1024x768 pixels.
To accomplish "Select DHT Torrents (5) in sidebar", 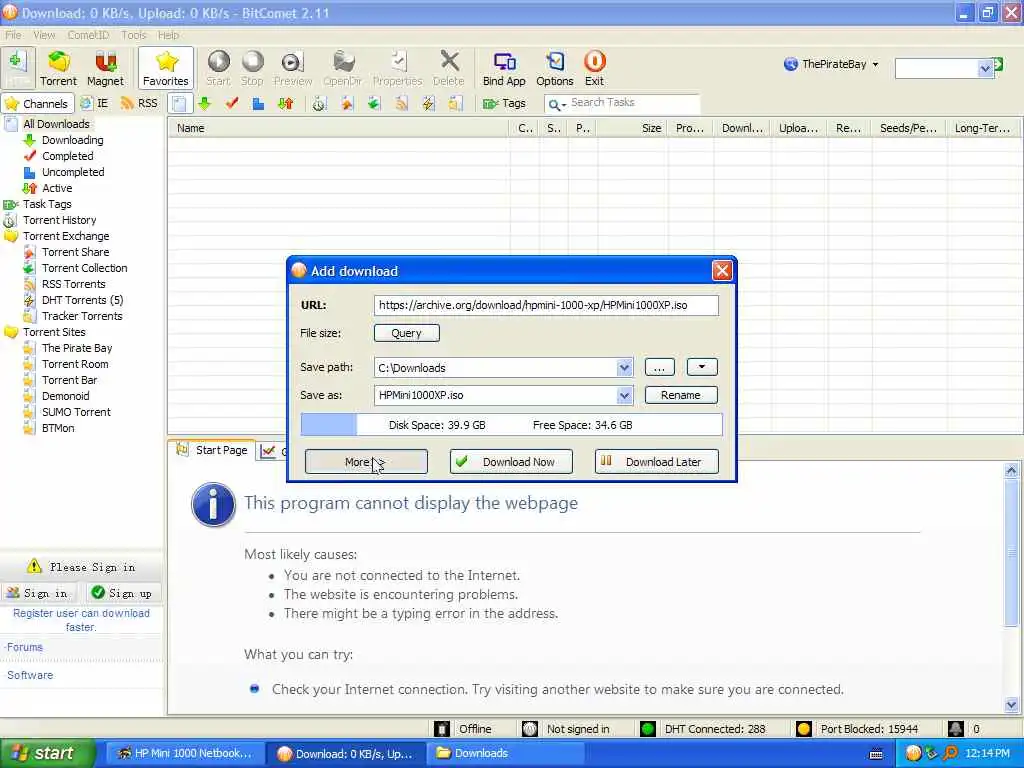I will [x=82, y=300].
